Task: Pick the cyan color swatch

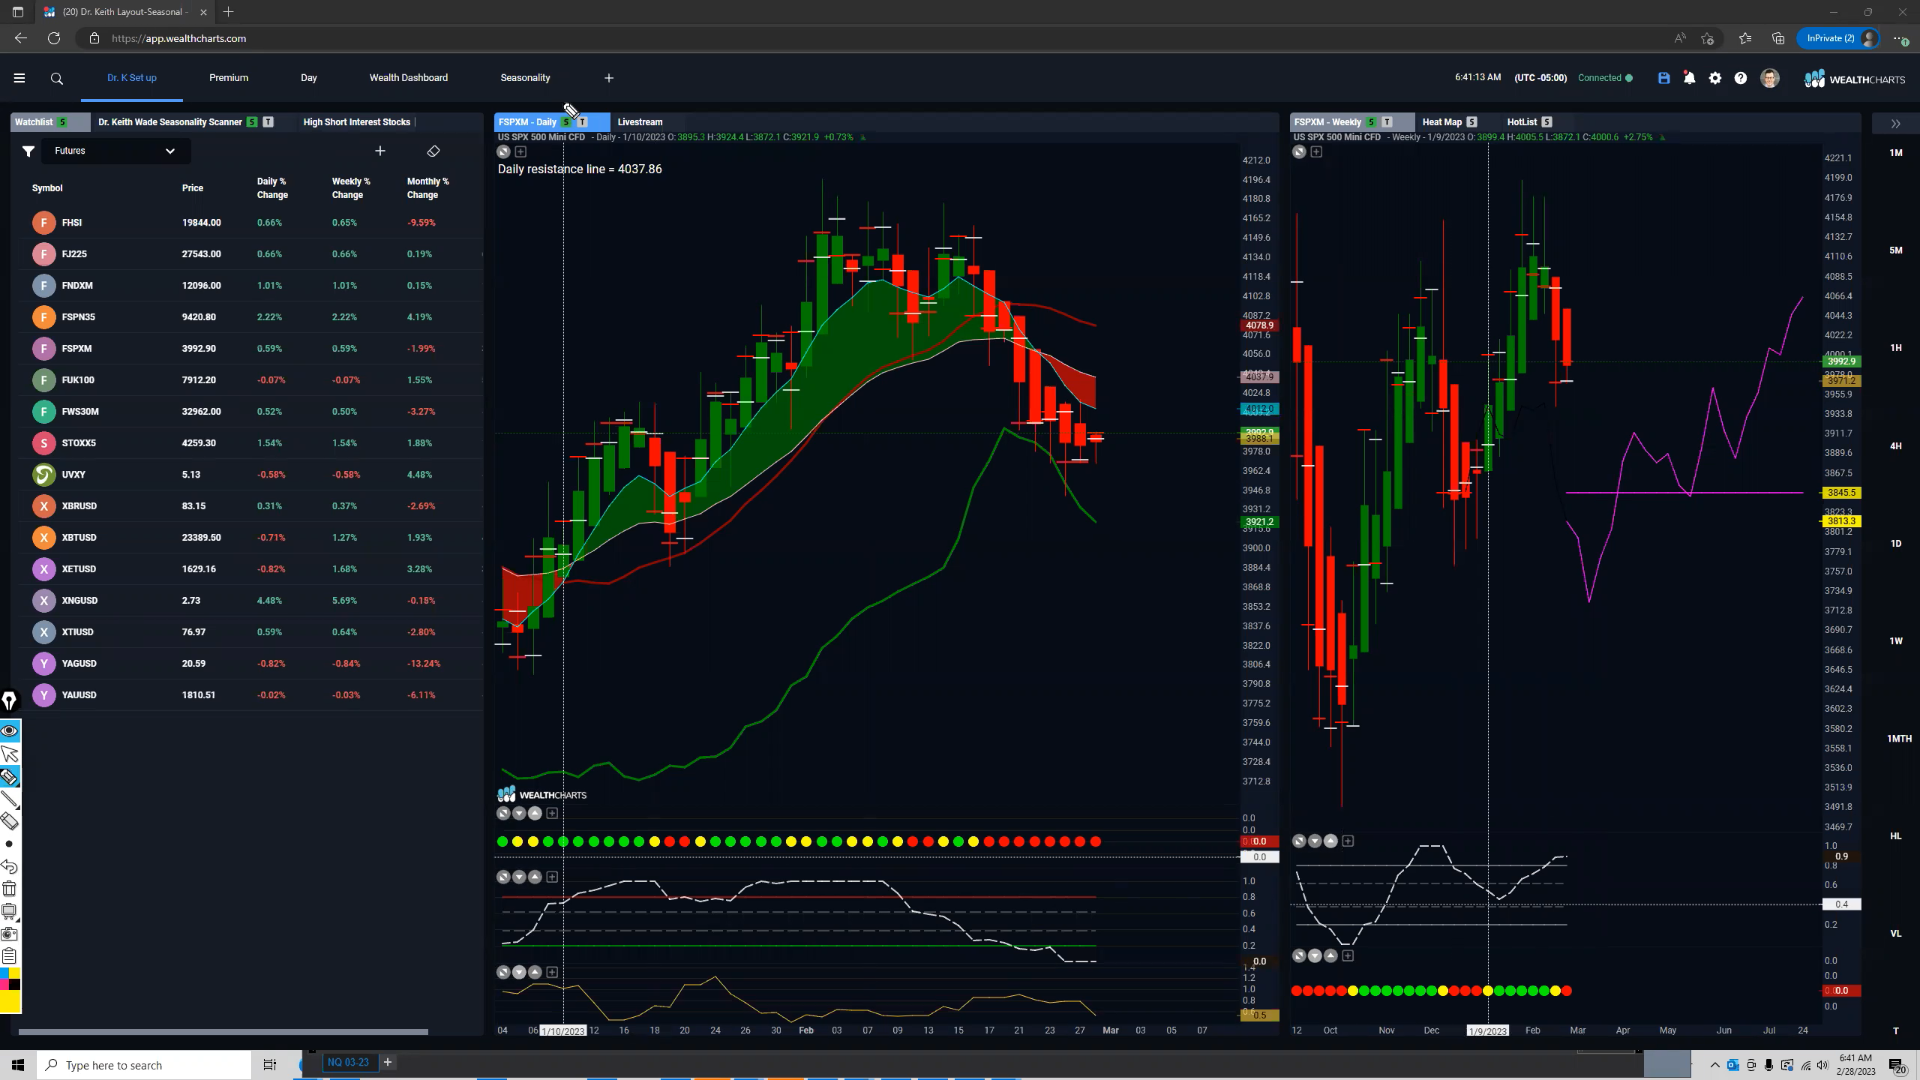Action: coord(5,974)
